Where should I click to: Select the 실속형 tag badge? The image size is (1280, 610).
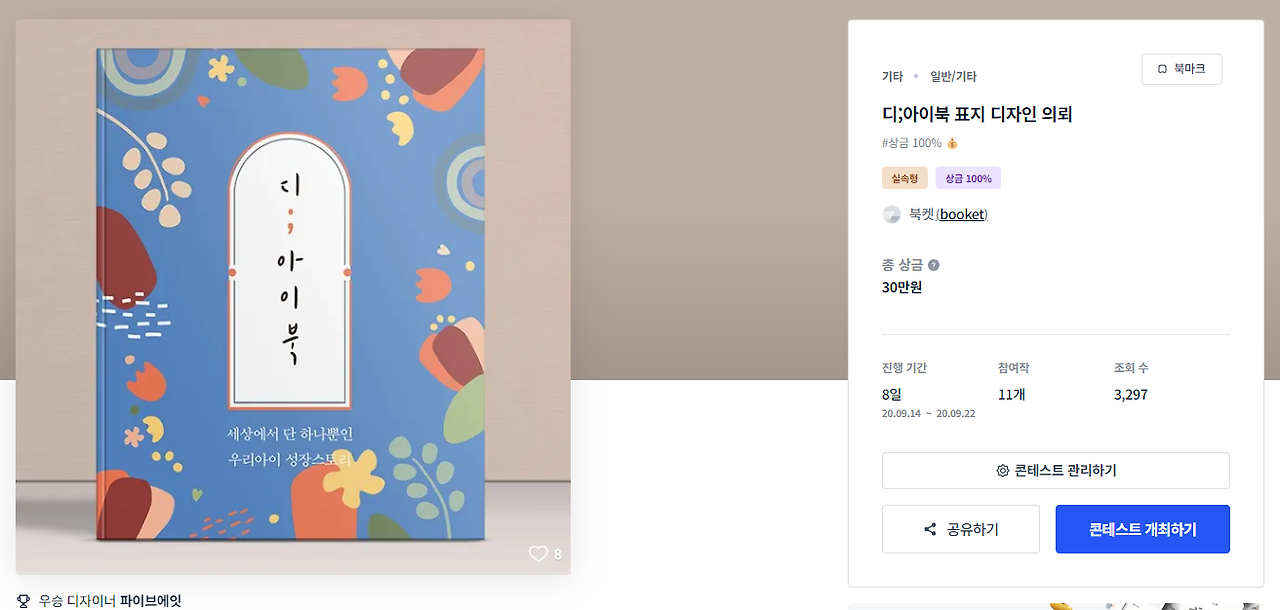904,178
